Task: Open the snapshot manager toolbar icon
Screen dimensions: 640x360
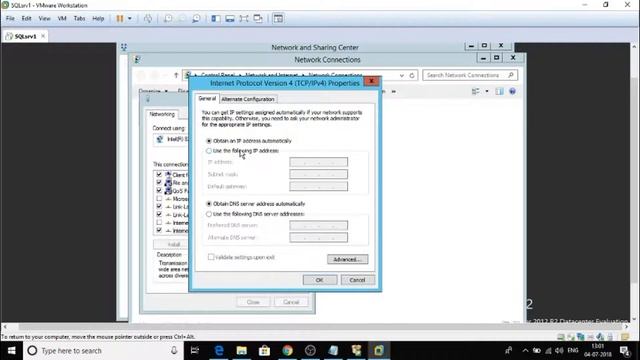Action: (196, 18)
